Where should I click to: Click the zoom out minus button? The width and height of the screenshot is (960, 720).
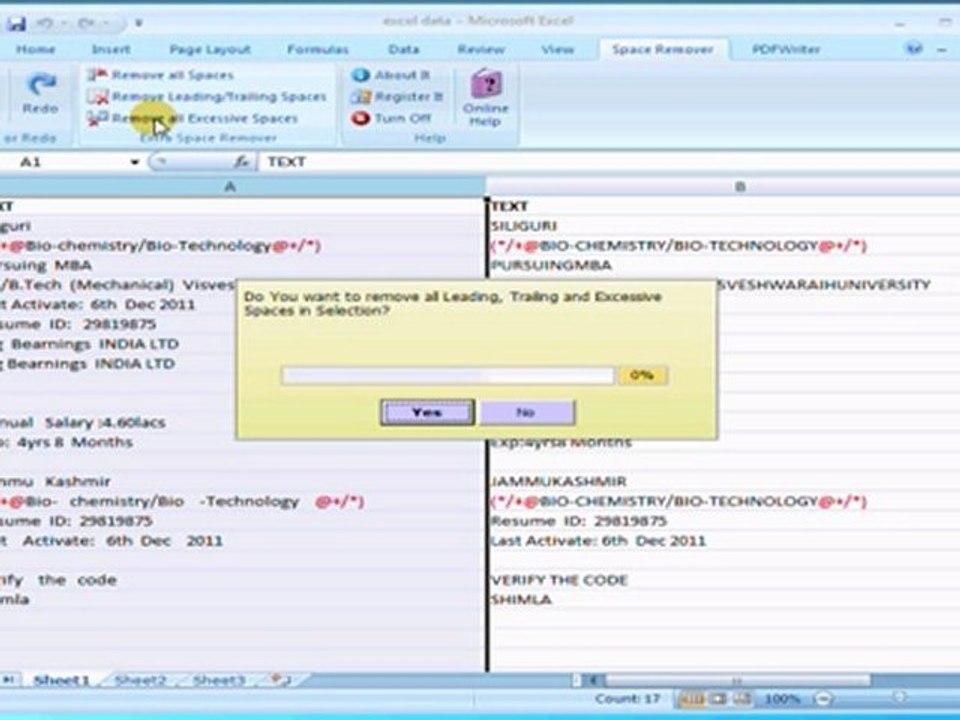pyautogui.click(x=823, y=699)
